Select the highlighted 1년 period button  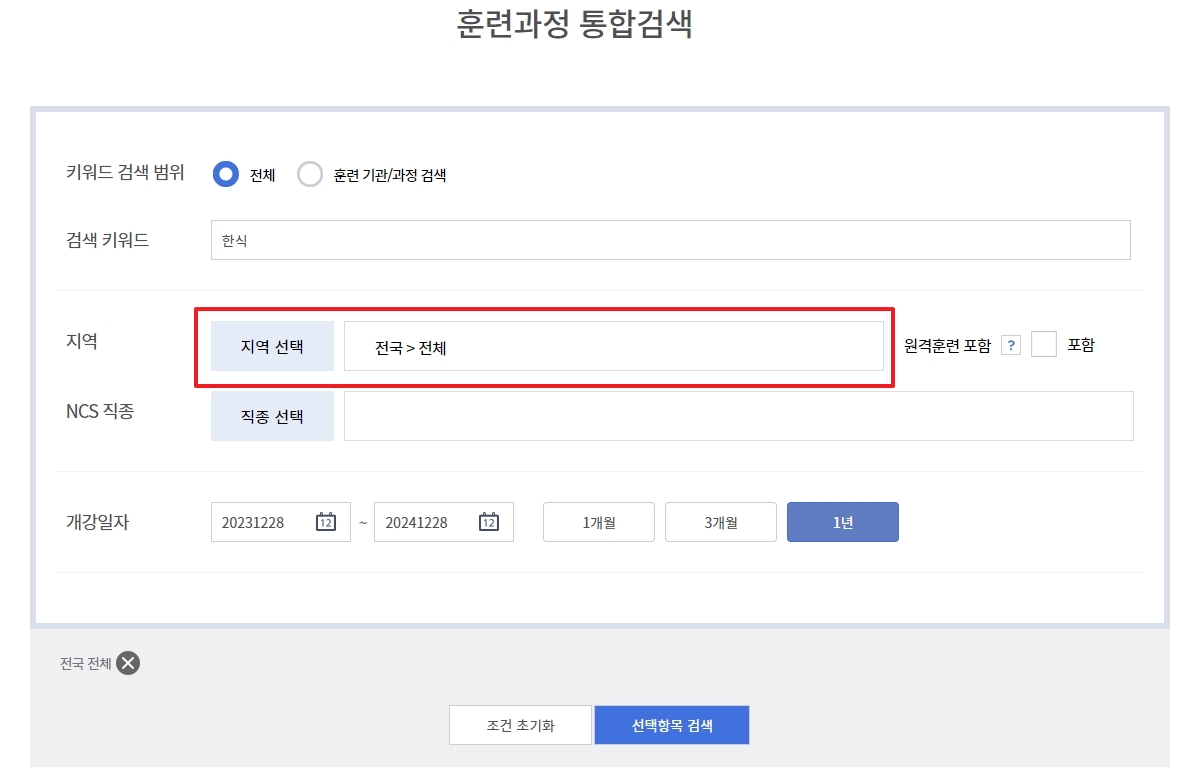(842, 521)
